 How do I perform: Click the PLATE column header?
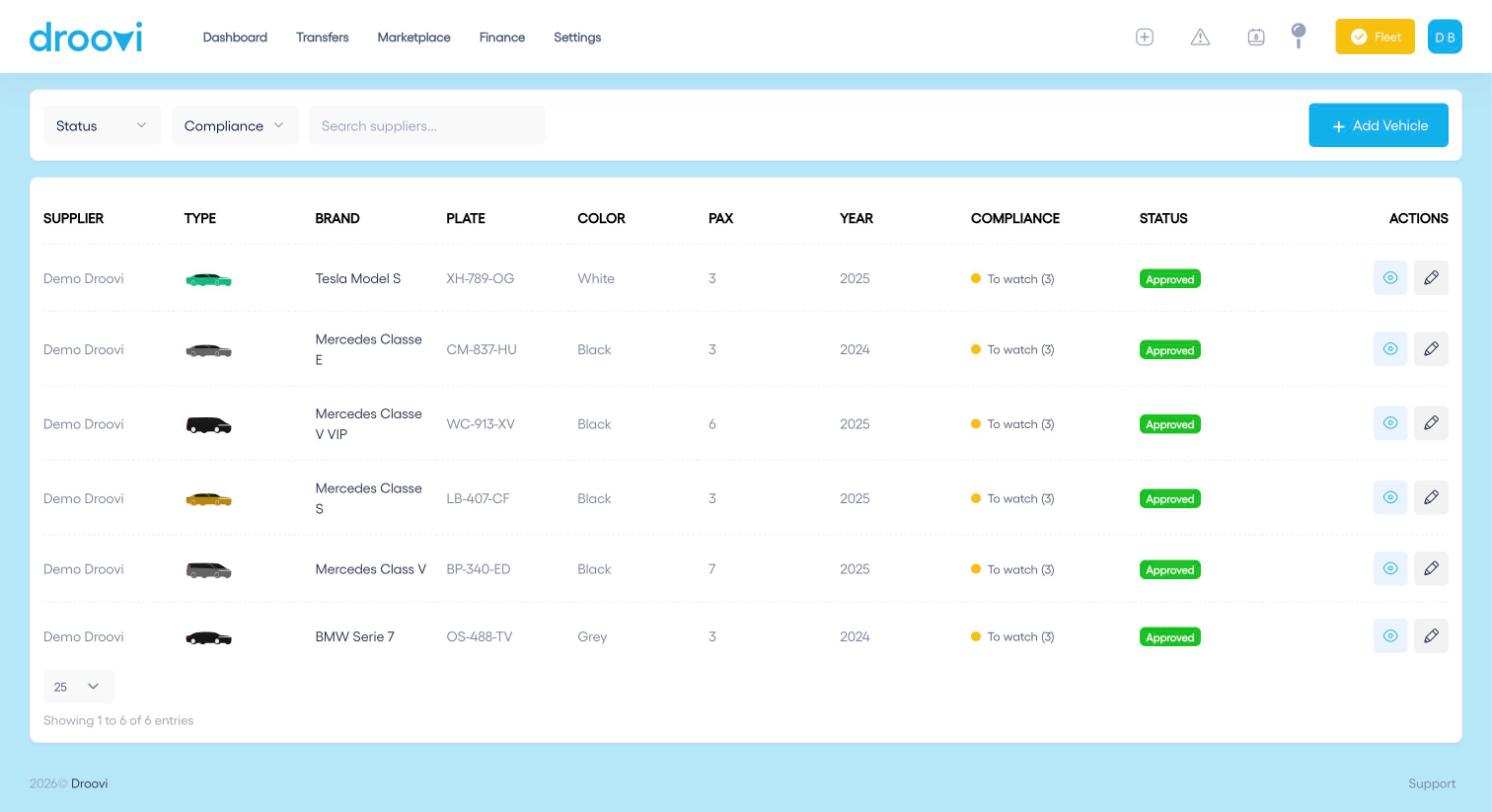tap(466, 218)
